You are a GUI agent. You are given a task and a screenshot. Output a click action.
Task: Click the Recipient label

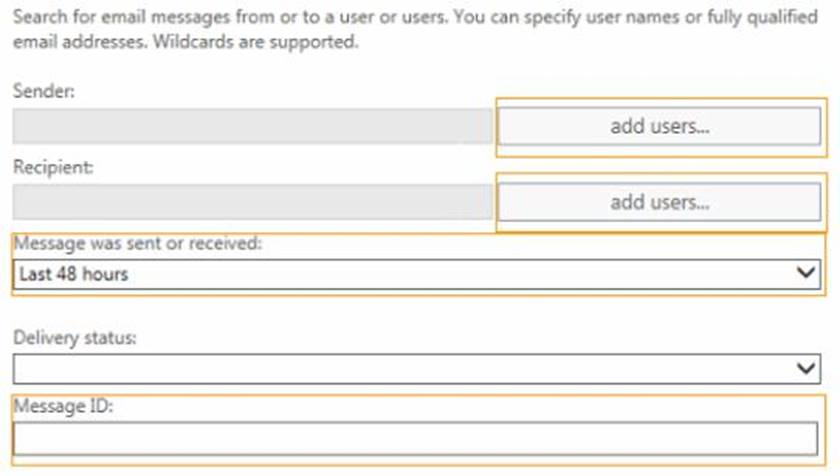tap(53, 167)
